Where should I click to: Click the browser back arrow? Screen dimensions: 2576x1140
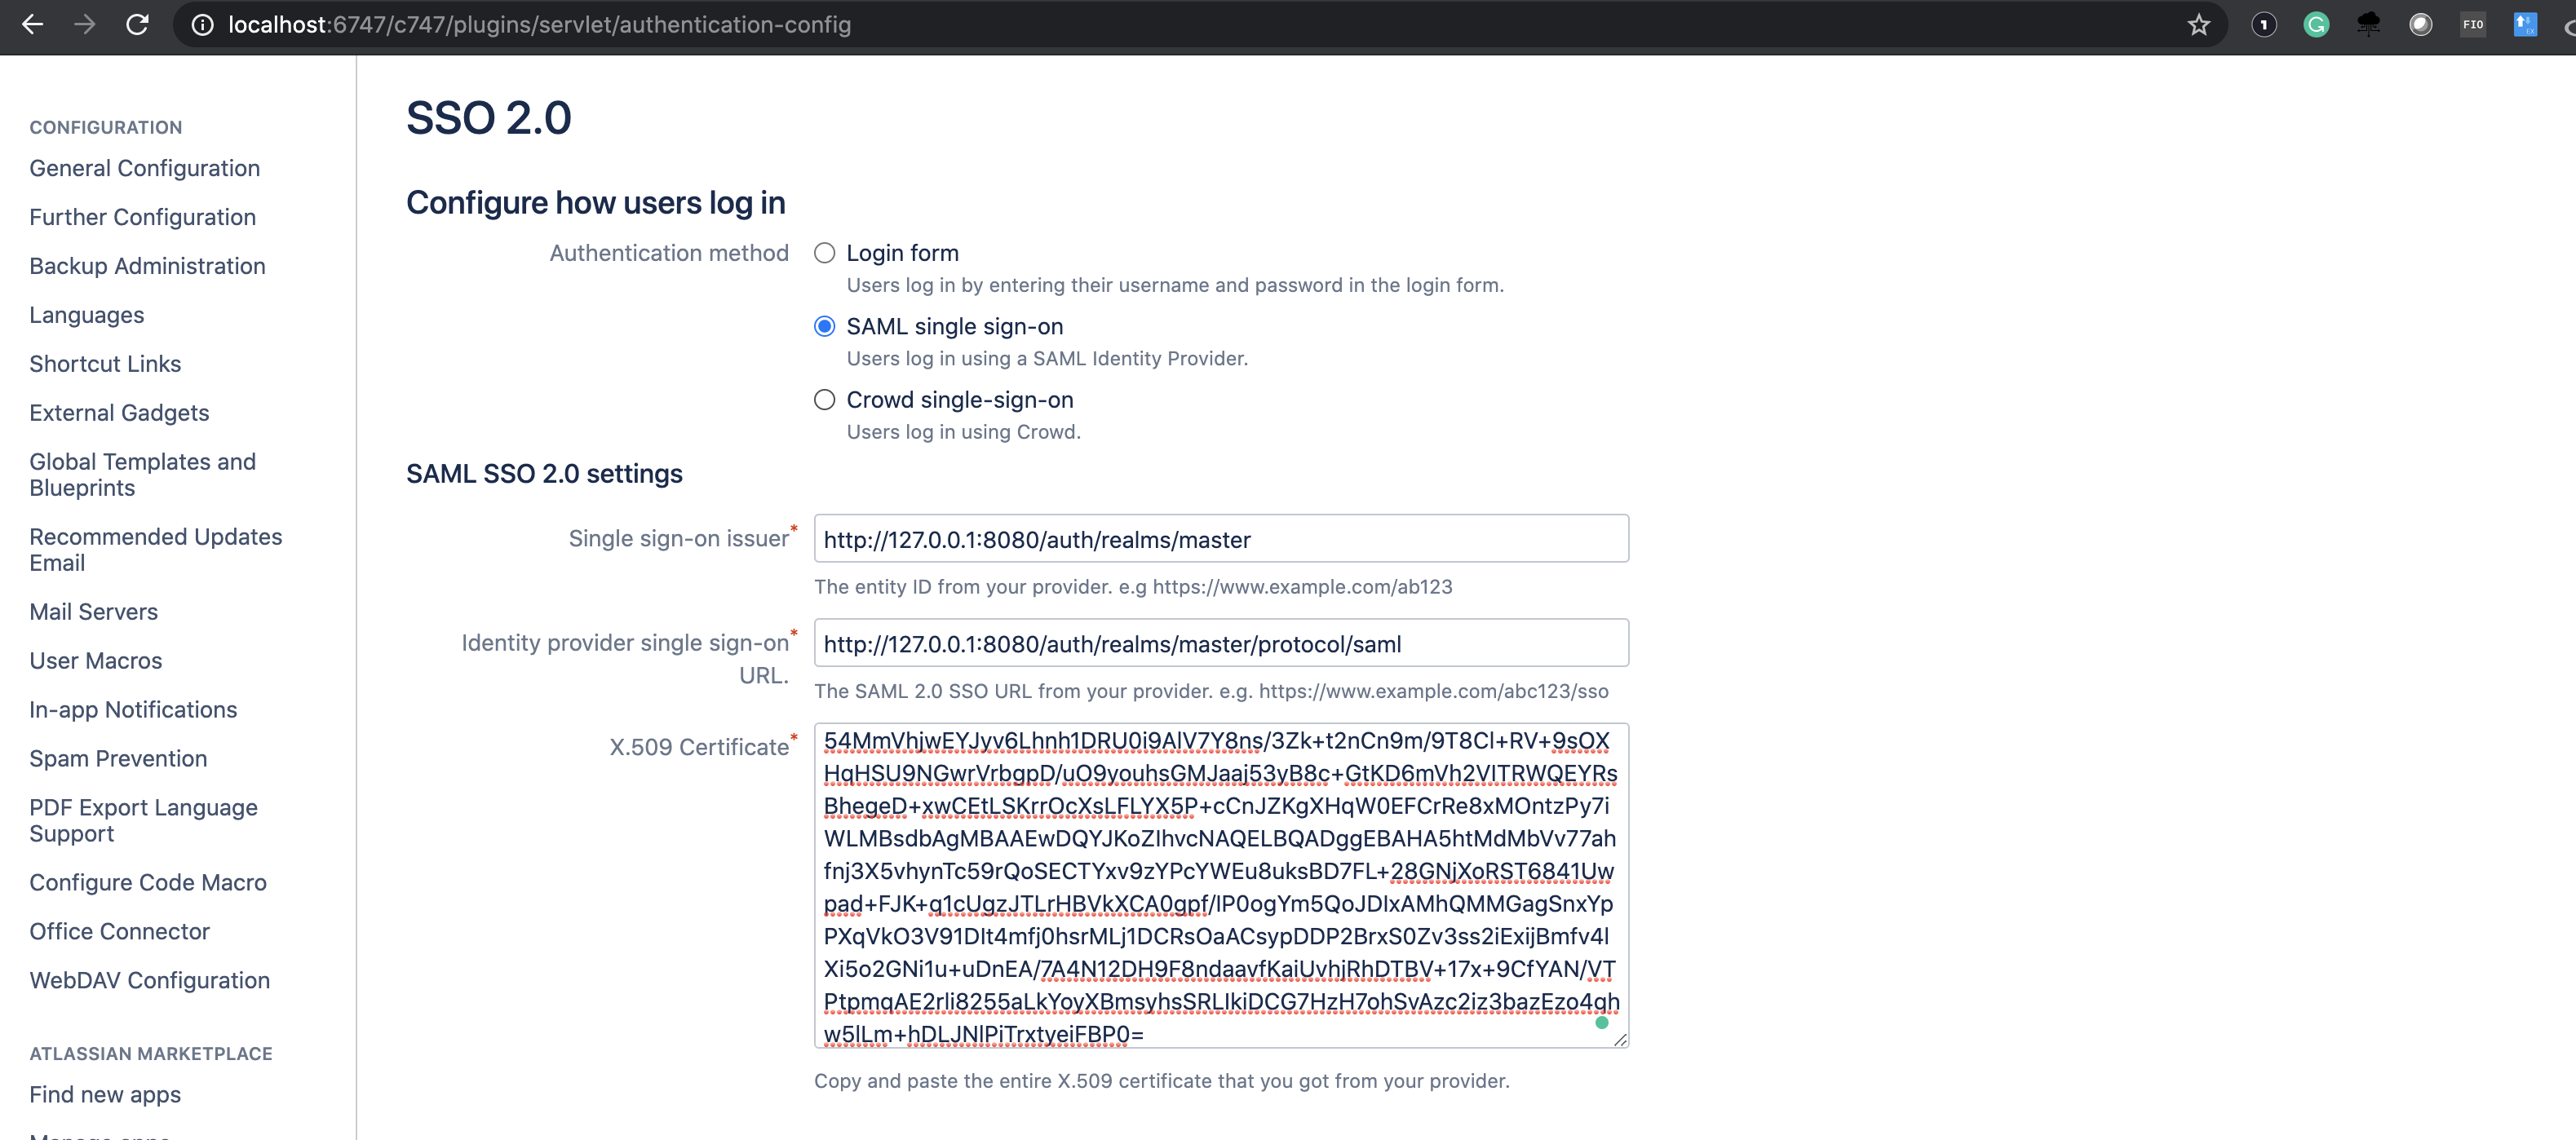coord(32,24)
